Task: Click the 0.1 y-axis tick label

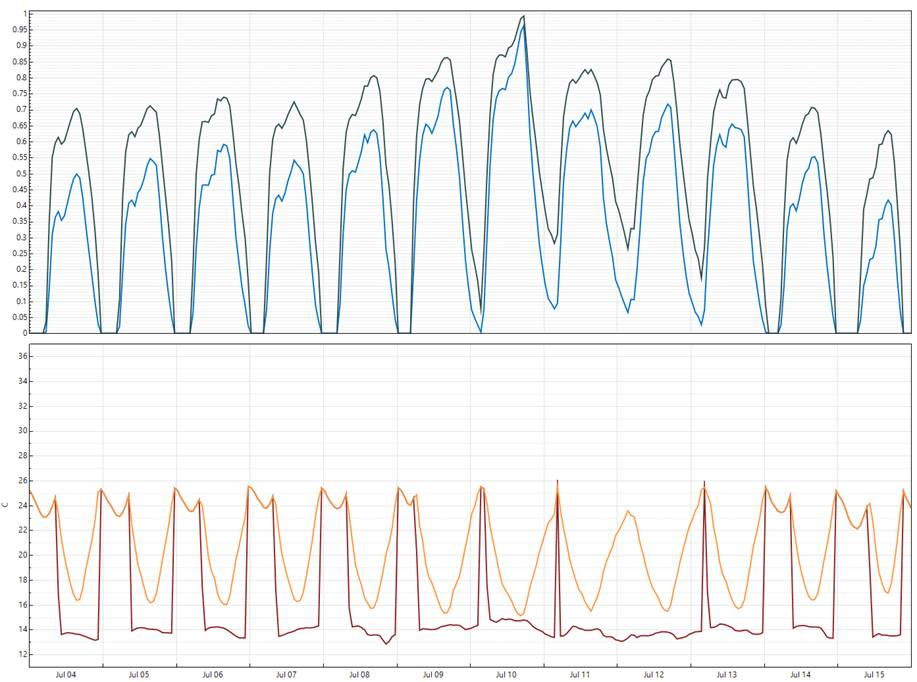Action: tap(22, 301)
